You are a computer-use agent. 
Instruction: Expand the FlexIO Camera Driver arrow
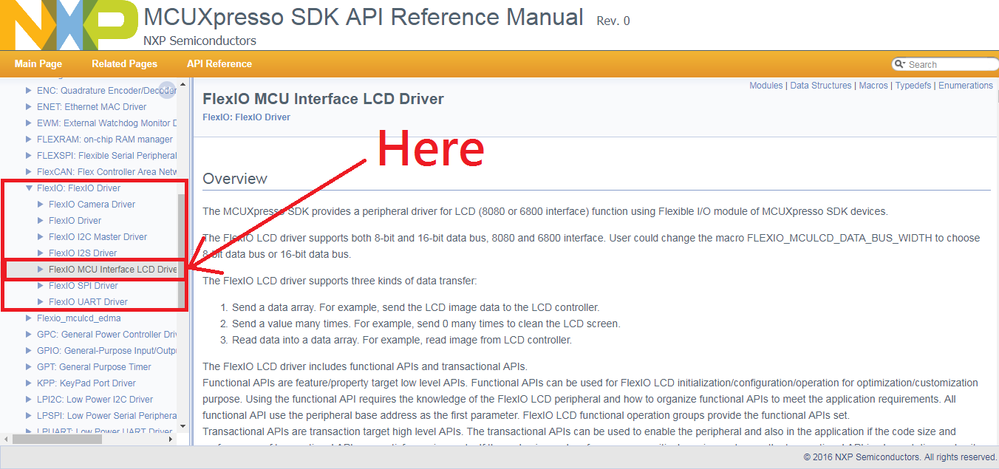click(41, 205)
